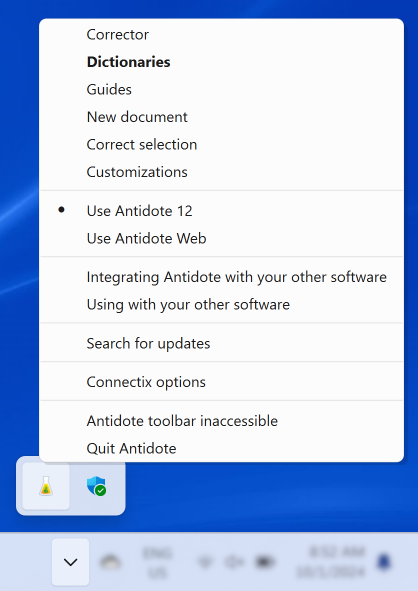
Task: Choose Guides in the Antidote menu
Action: point(222,89)
